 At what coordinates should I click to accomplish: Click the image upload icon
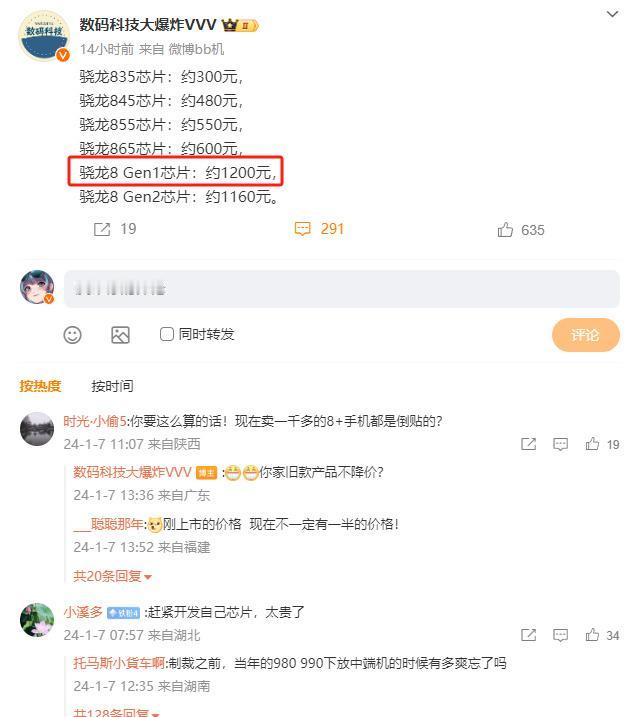tap(120, 335)
